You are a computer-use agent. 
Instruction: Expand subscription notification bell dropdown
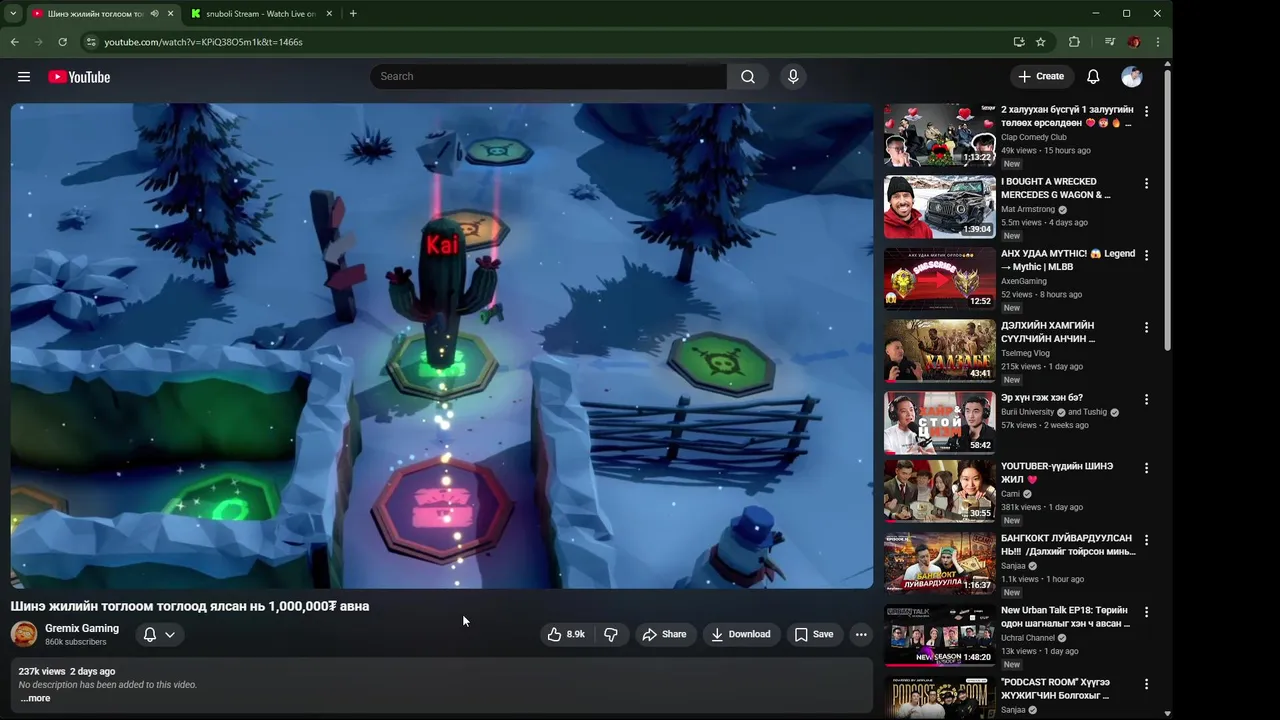point(159,634)
